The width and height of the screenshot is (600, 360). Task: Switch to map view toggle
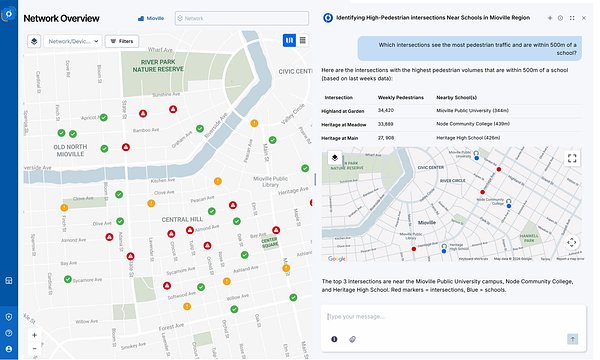coord(289,40)
